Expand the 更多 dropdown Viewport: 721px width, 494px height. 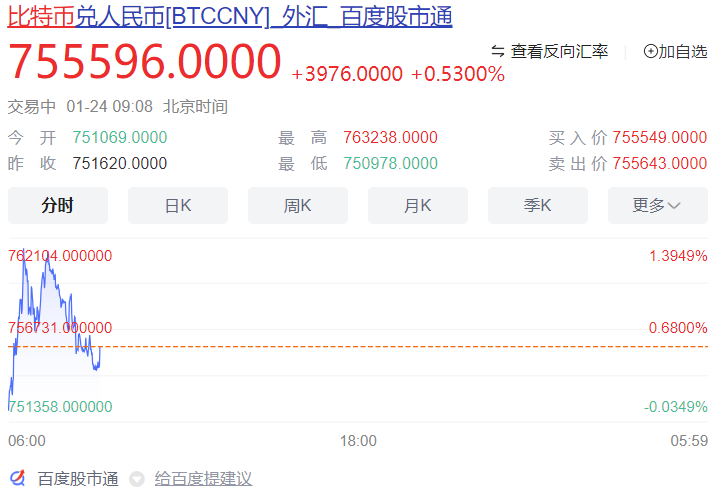pyautogui.click(x=658, y=205)
